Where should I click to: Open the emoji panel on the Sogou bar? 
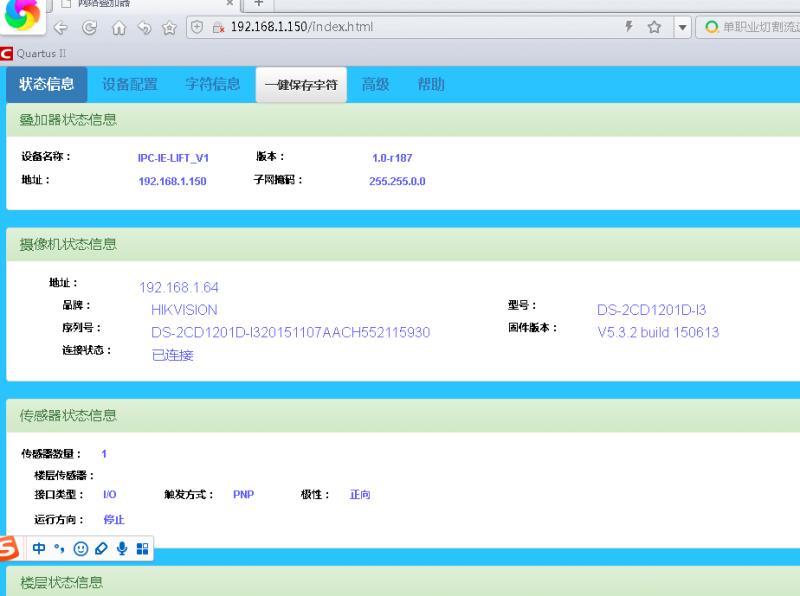tap(81, 548)
